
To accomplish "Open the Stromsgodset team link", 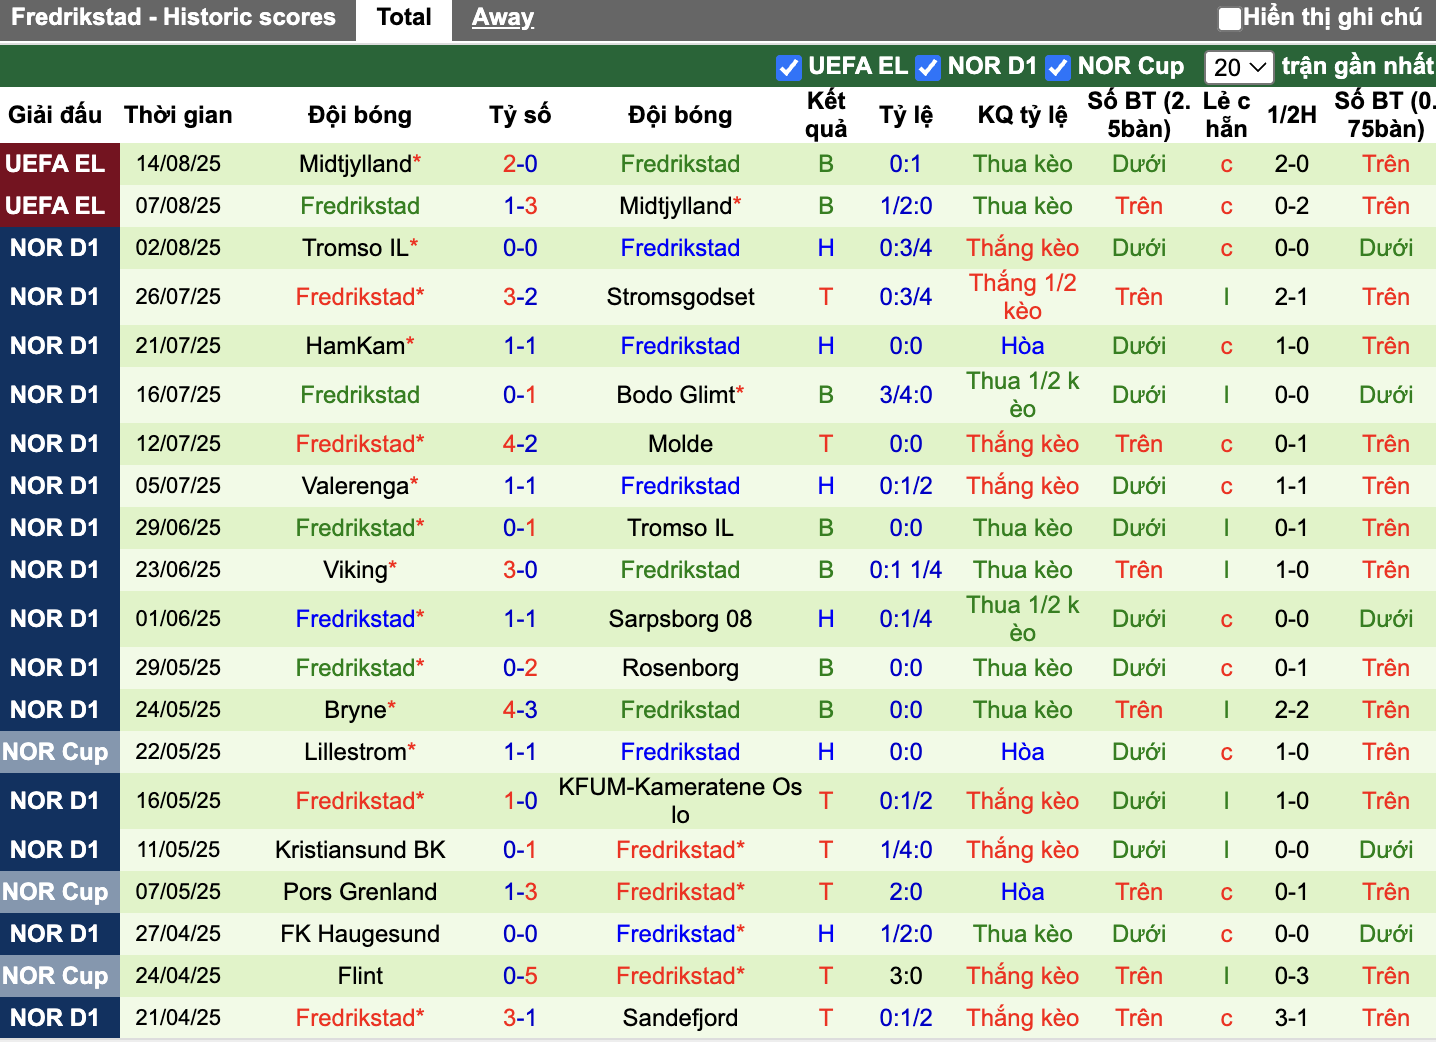I will pos(680,297).
